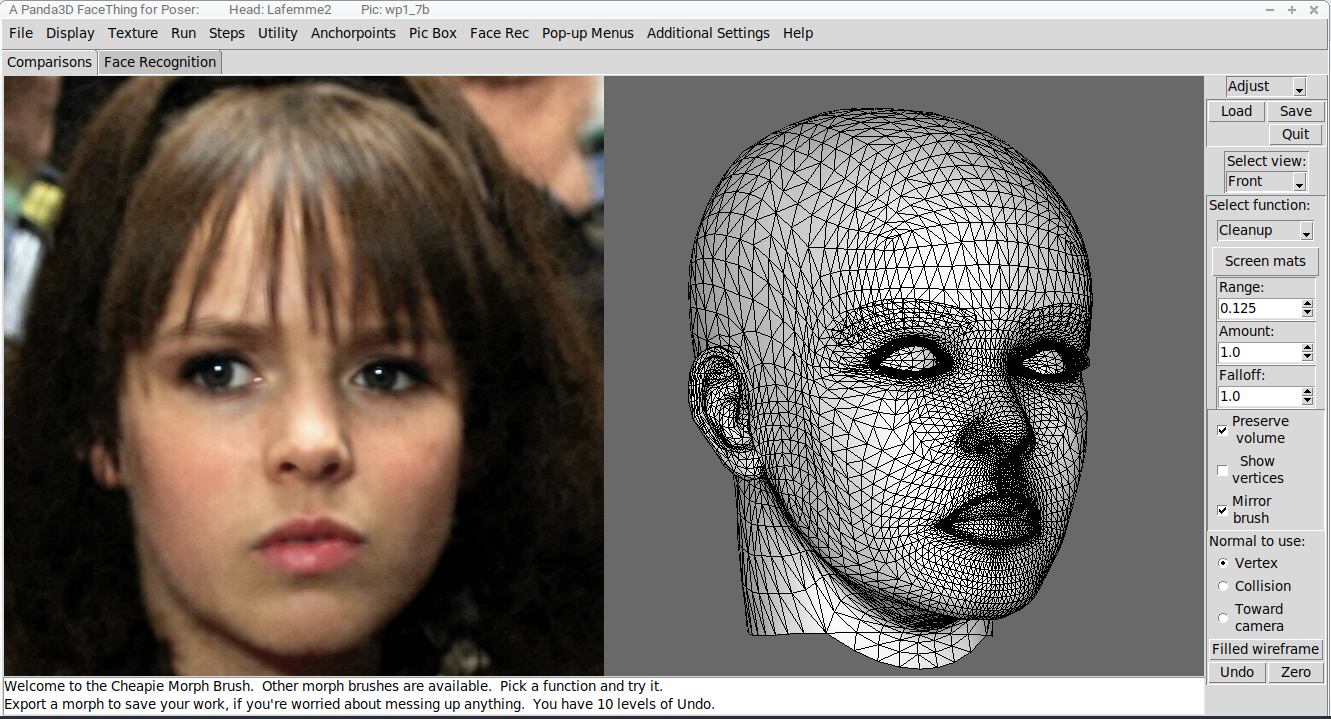Select the Vertex normal radio button
Viewport: 1331px width, 719px height.
[1223, 563]
